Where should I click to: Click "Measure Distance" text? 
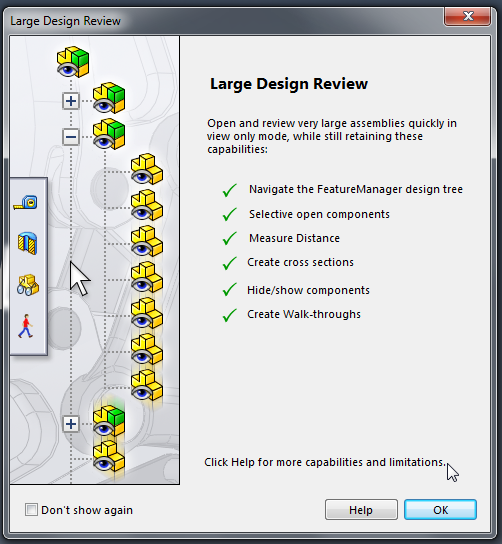pos(294,238)
